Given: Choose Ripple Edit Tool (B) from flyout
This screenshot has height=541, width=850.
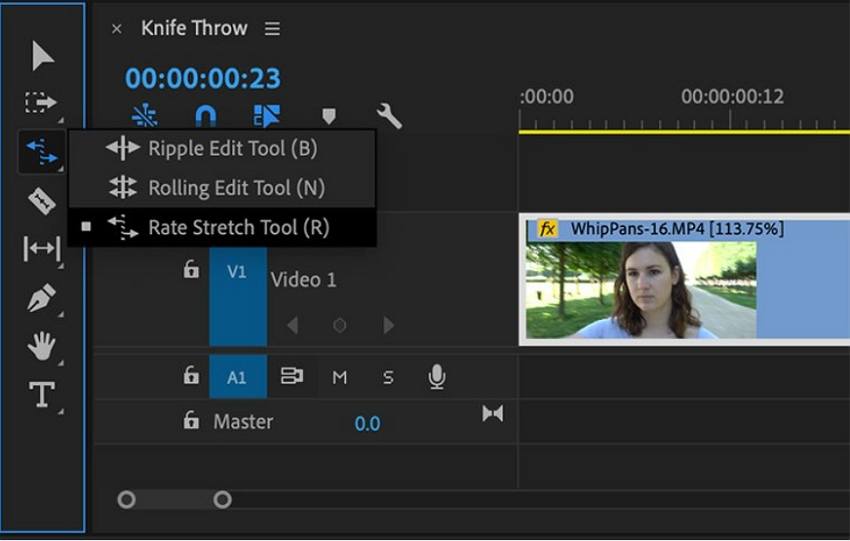Looking at the screenshot, I should click(x=232, y=149).
